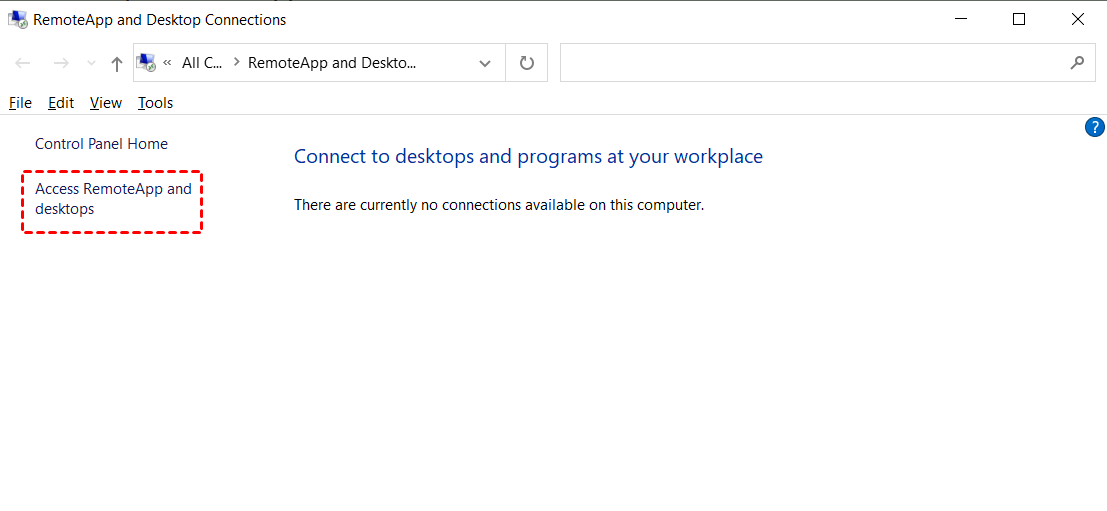Click the magnifier search icon
This screenshot has width=1107, height=511.
tap(1077, 63)
